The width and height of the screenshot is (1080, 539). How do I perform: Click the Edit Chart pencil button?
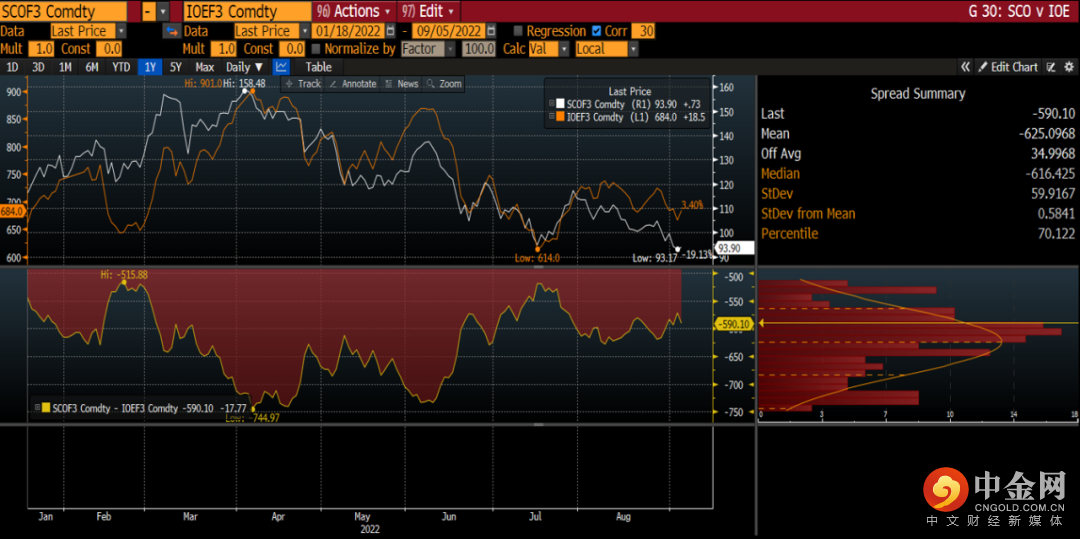(x=1008, y=67)
